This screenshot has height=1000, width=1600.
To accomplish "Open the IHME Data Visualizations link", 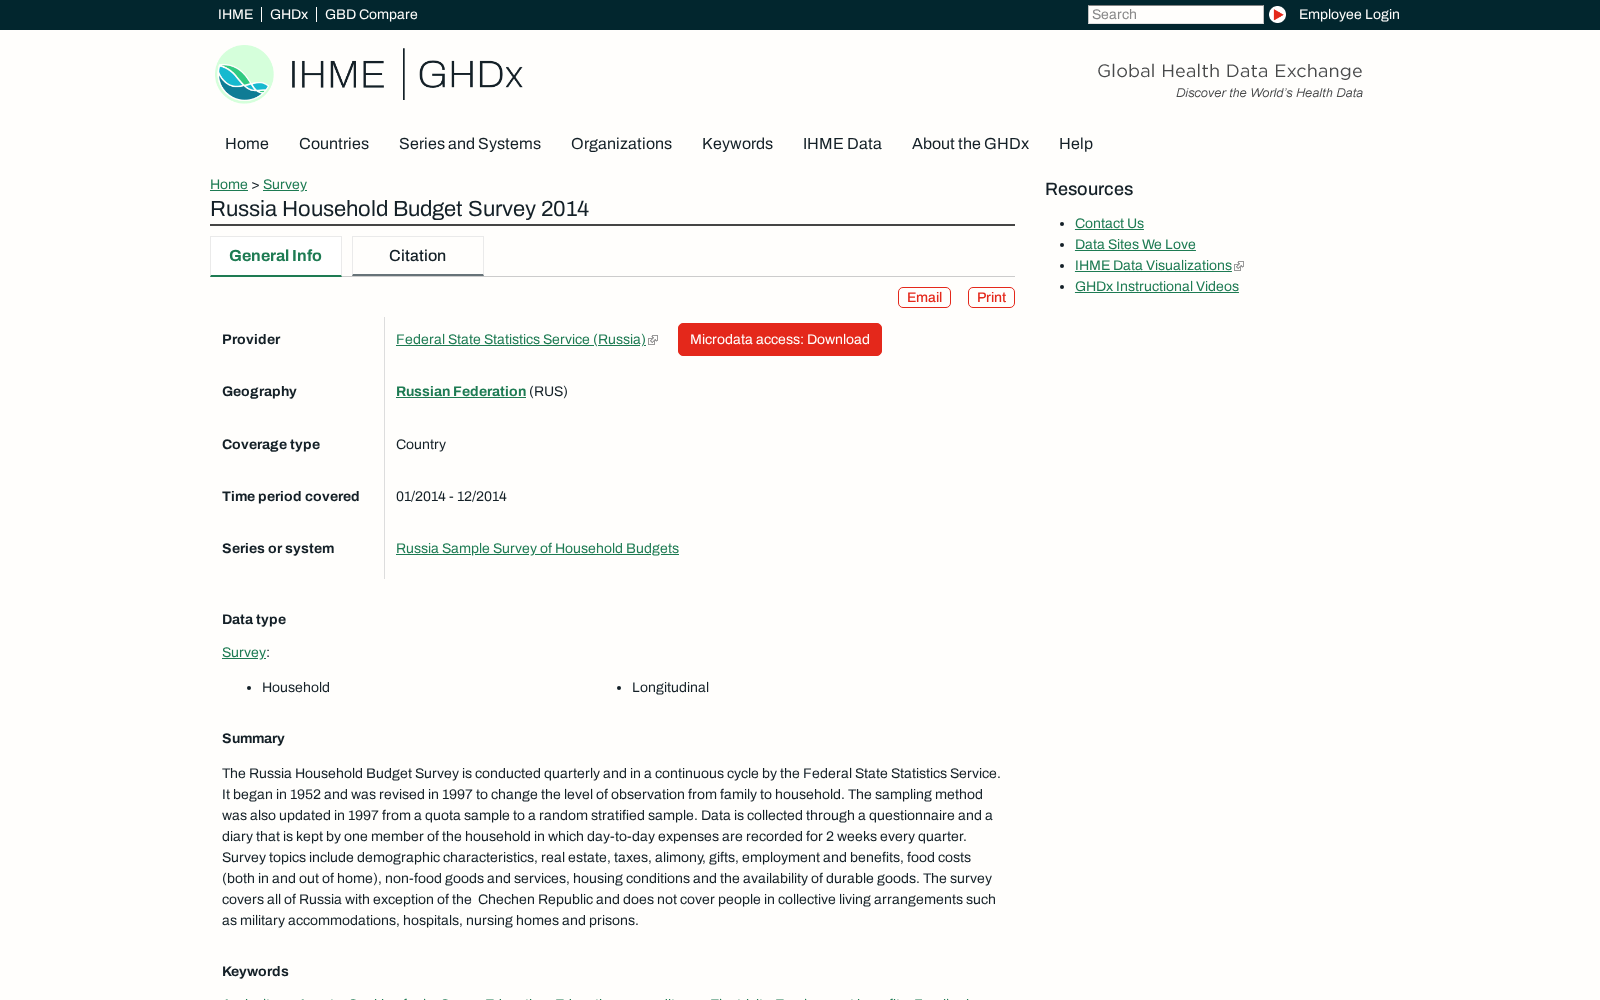I will click(1153, 265).
